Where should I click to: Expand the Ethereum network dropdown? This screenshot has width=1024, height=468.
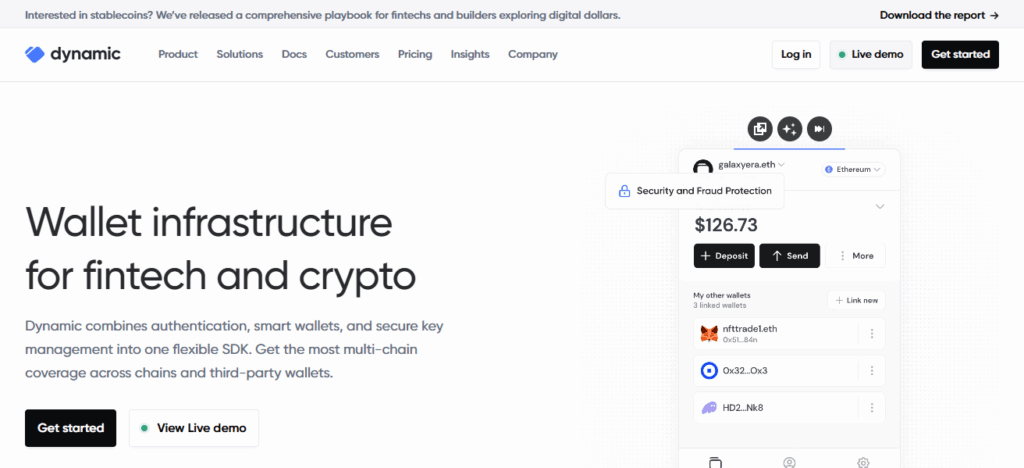pos(853,170)
